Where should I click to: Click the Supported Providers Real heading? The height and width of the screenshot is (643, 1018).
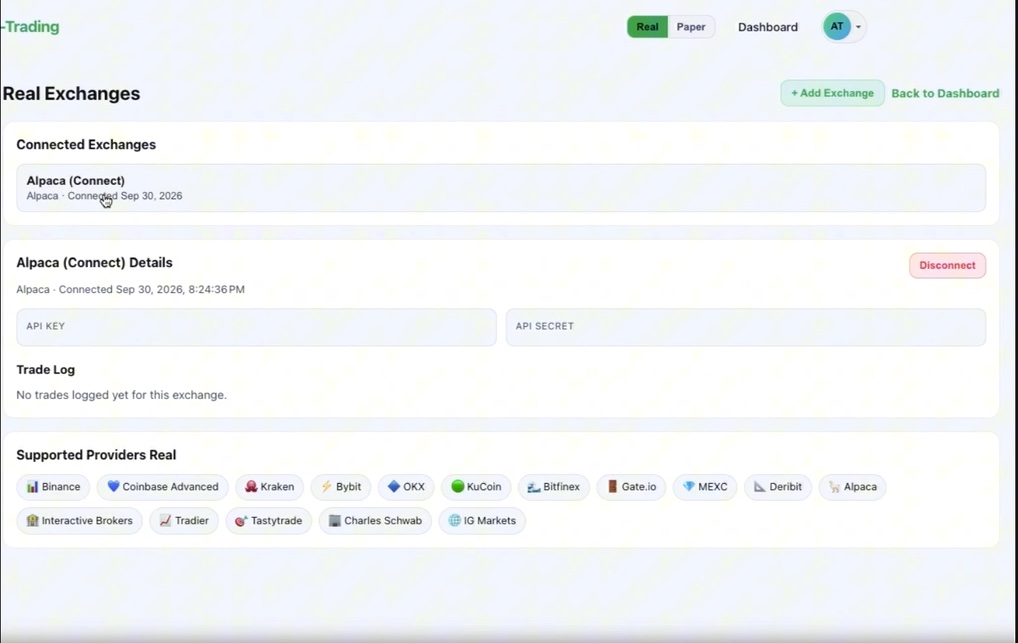pos(96,455)
